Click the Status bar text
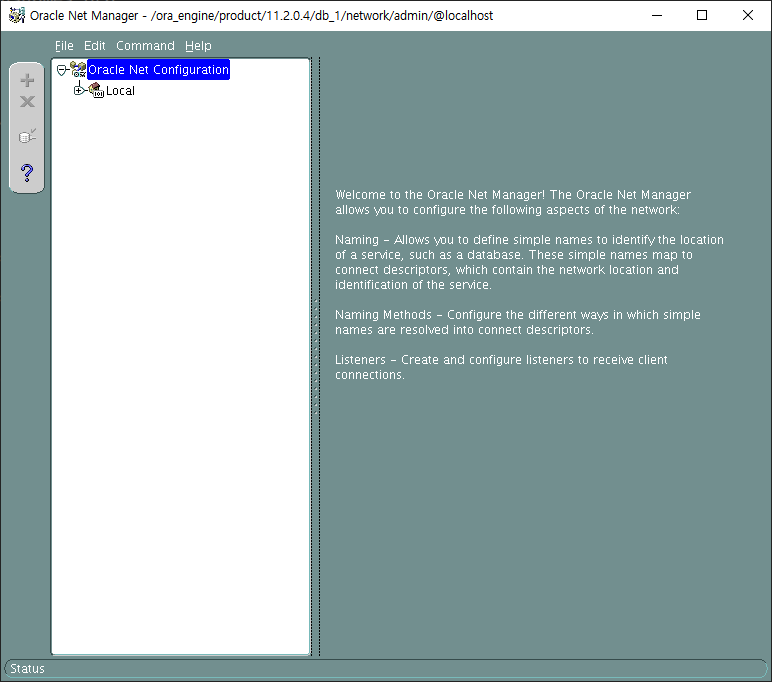 [x=28, y=669]
